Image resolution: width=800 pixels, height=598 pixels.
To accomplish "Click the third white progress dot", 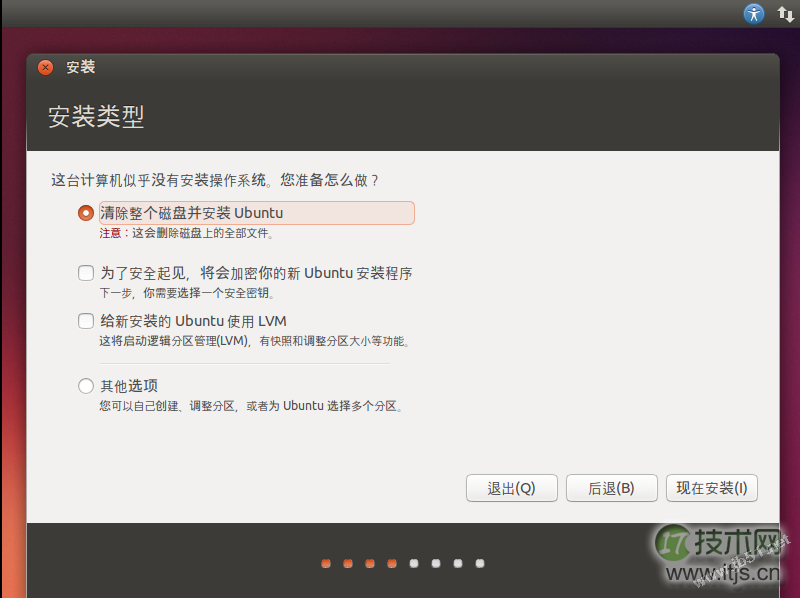I will [x=458, y=563].
